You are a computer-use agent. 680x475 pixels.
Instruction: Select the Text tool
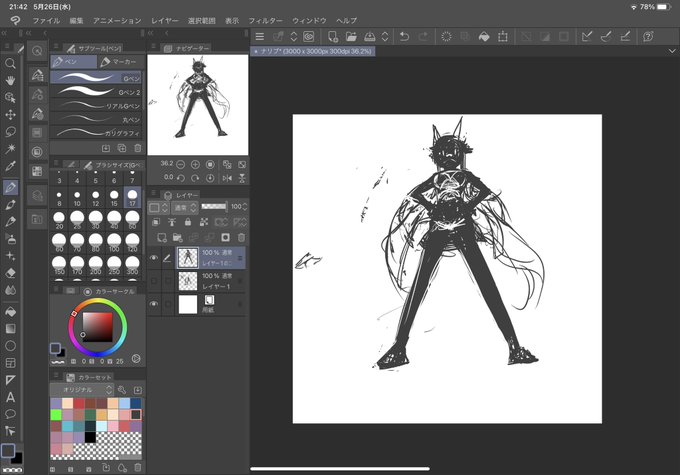point(10,397)
